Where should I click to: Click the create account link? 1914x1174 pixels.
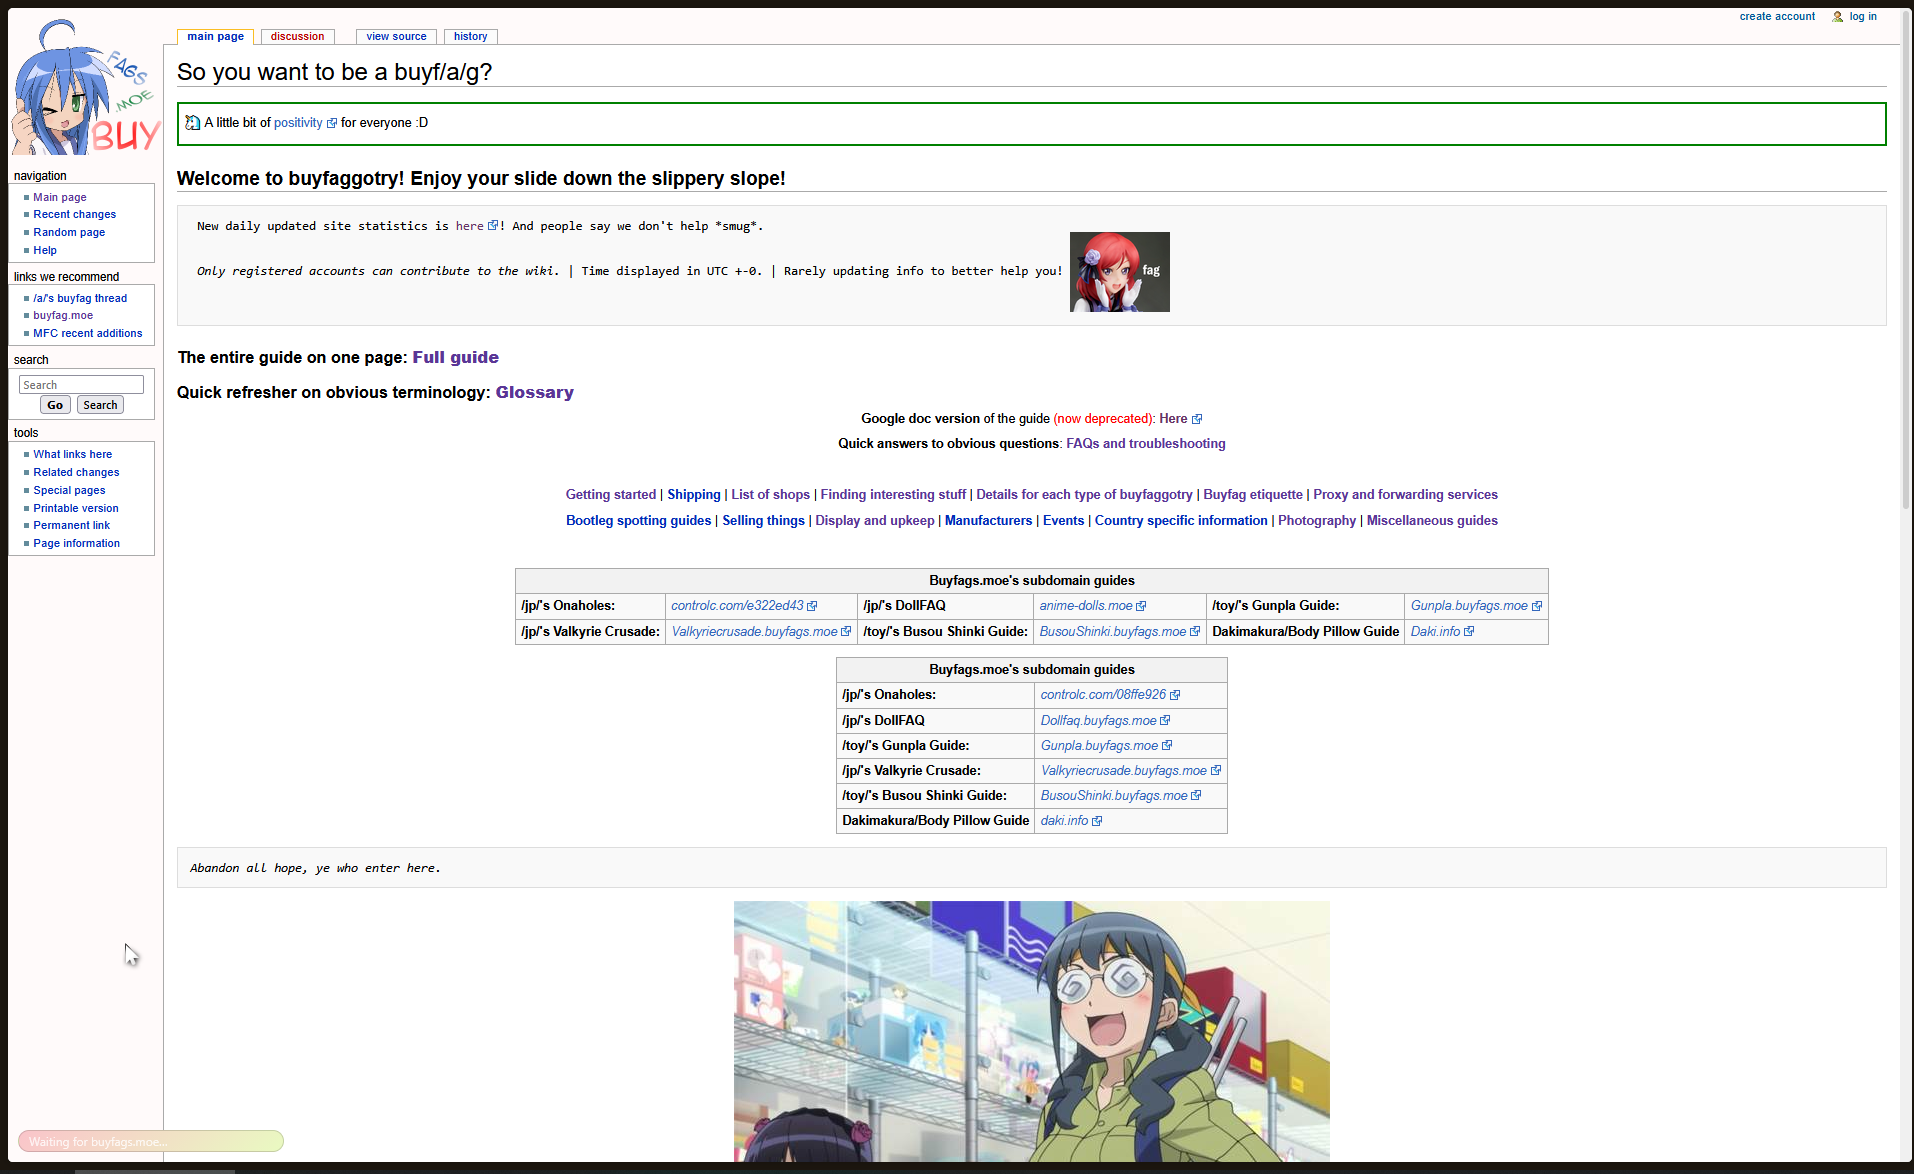point(1777,17)
